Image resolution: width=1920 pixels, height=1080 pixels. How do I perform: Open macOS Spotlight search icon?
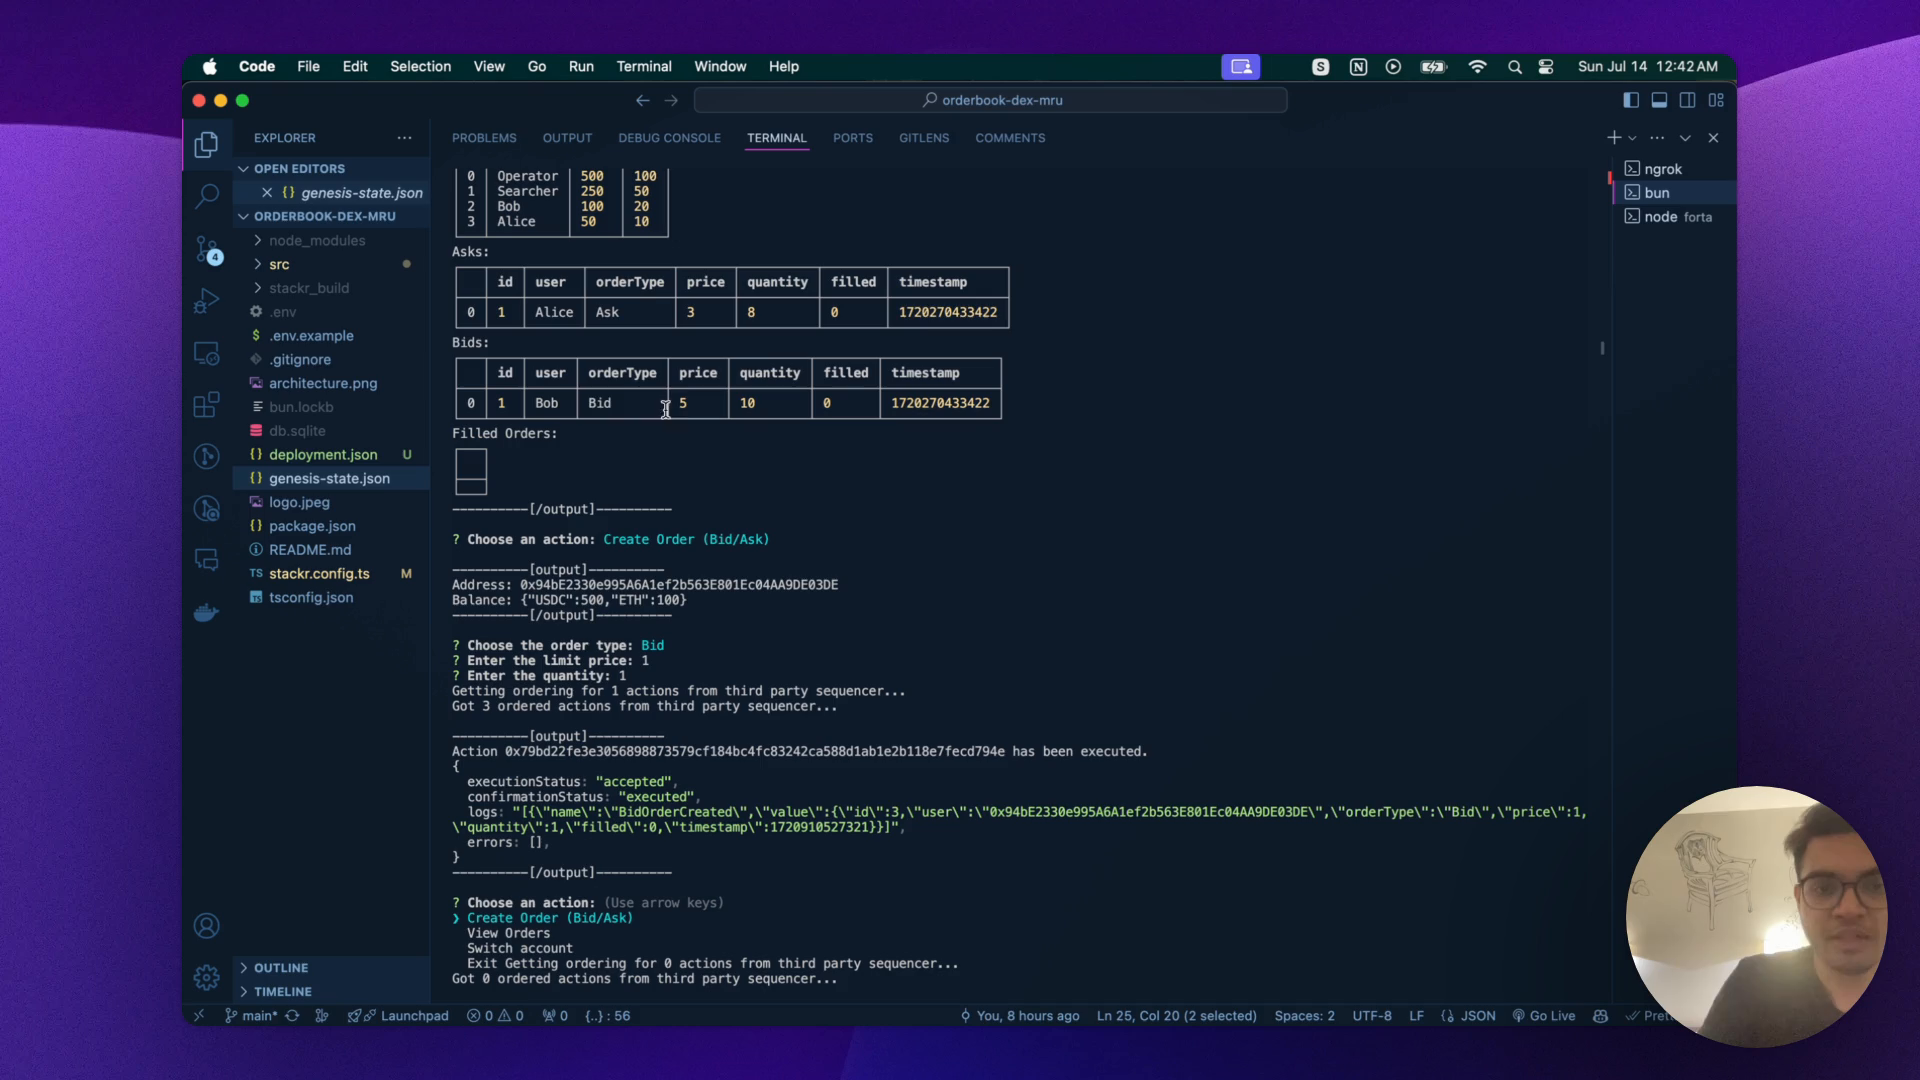tap(1514, 67)
